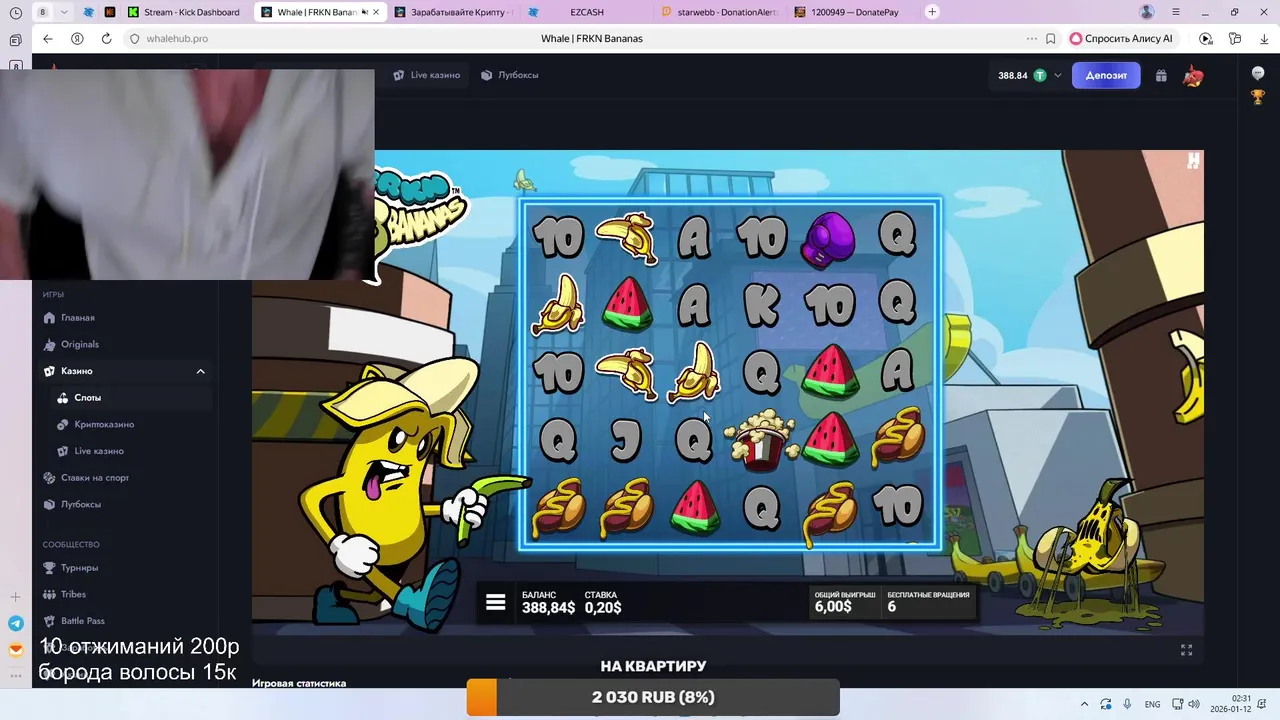The image size is (1280, 720).
Task: Click the free spins counter showing 6
Action: pyautogui.click(x=928, y=601)
